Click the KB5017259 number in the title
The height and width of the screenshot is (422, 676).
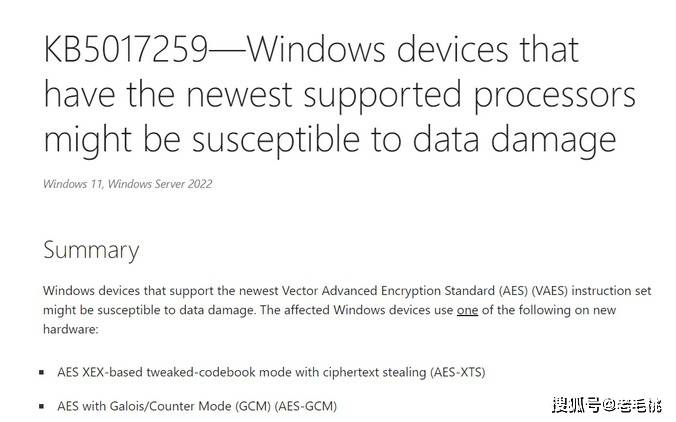[x=126, y=50]
